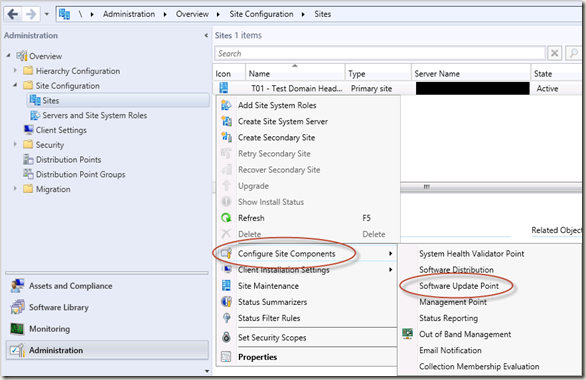
Task: Select Site Configuration in the breadcrumb bar
Action: click(x=261, y=14)
